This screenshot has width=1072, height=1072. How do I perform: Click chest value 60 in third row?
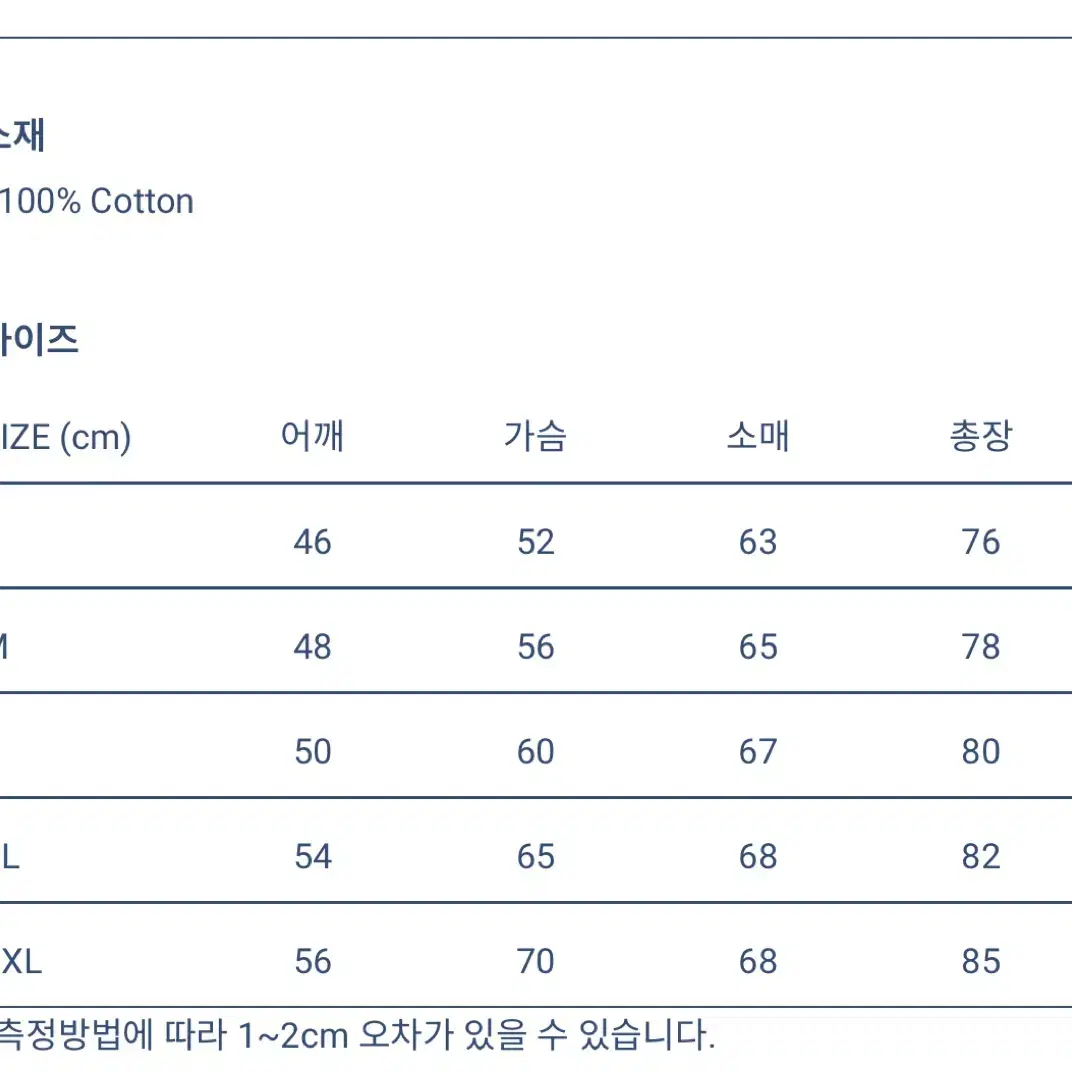tap(535, 752)
